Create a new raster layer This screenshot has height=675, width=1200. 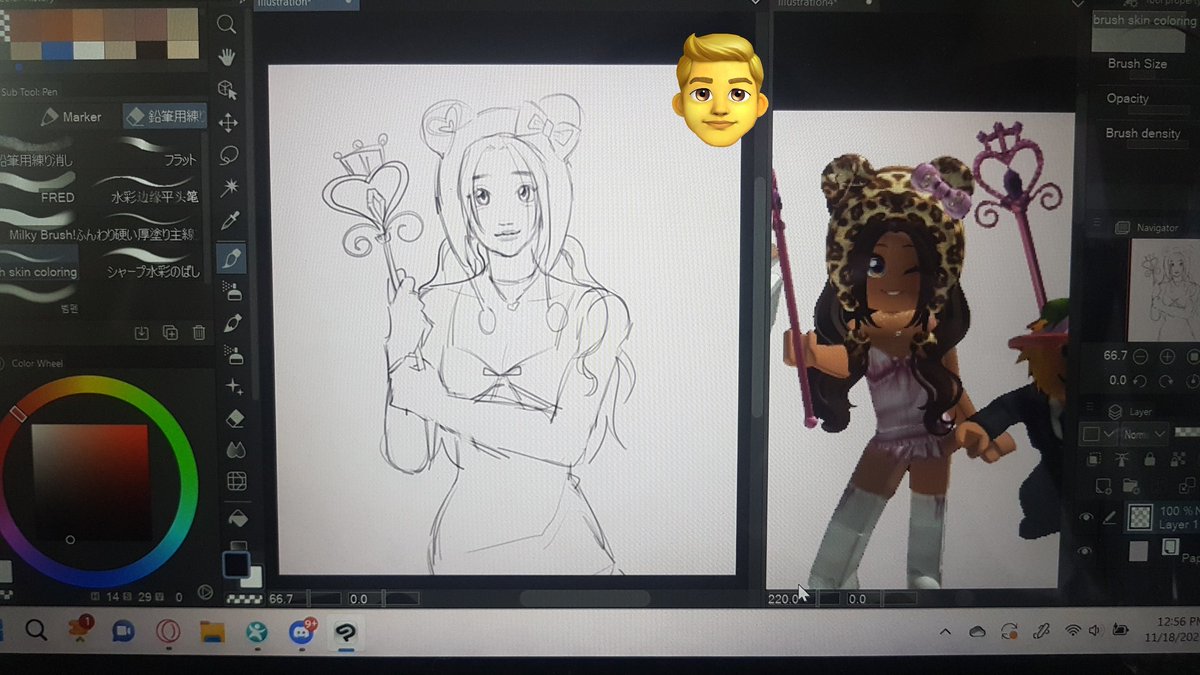pos(1103,486)
